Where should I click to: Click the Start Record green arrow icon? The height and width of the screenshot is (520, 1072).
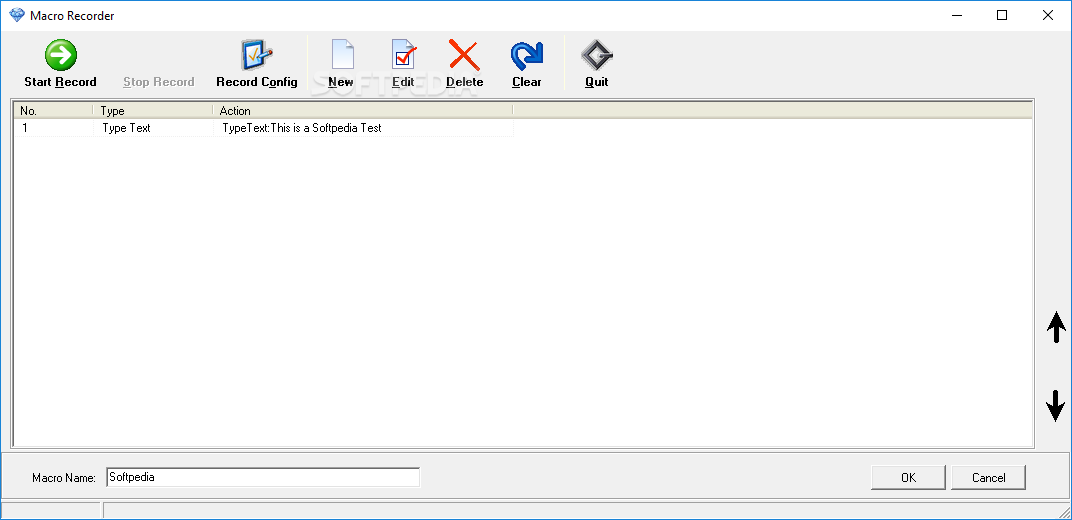point(61,55)
